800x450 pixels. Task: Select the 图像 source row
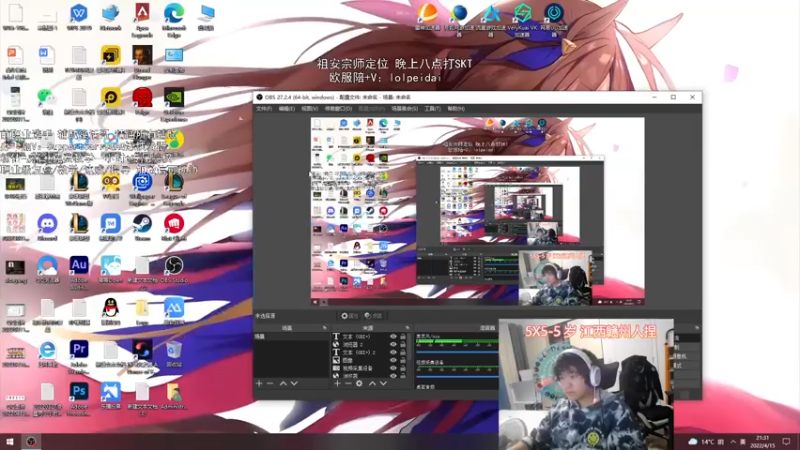(370, 360)
